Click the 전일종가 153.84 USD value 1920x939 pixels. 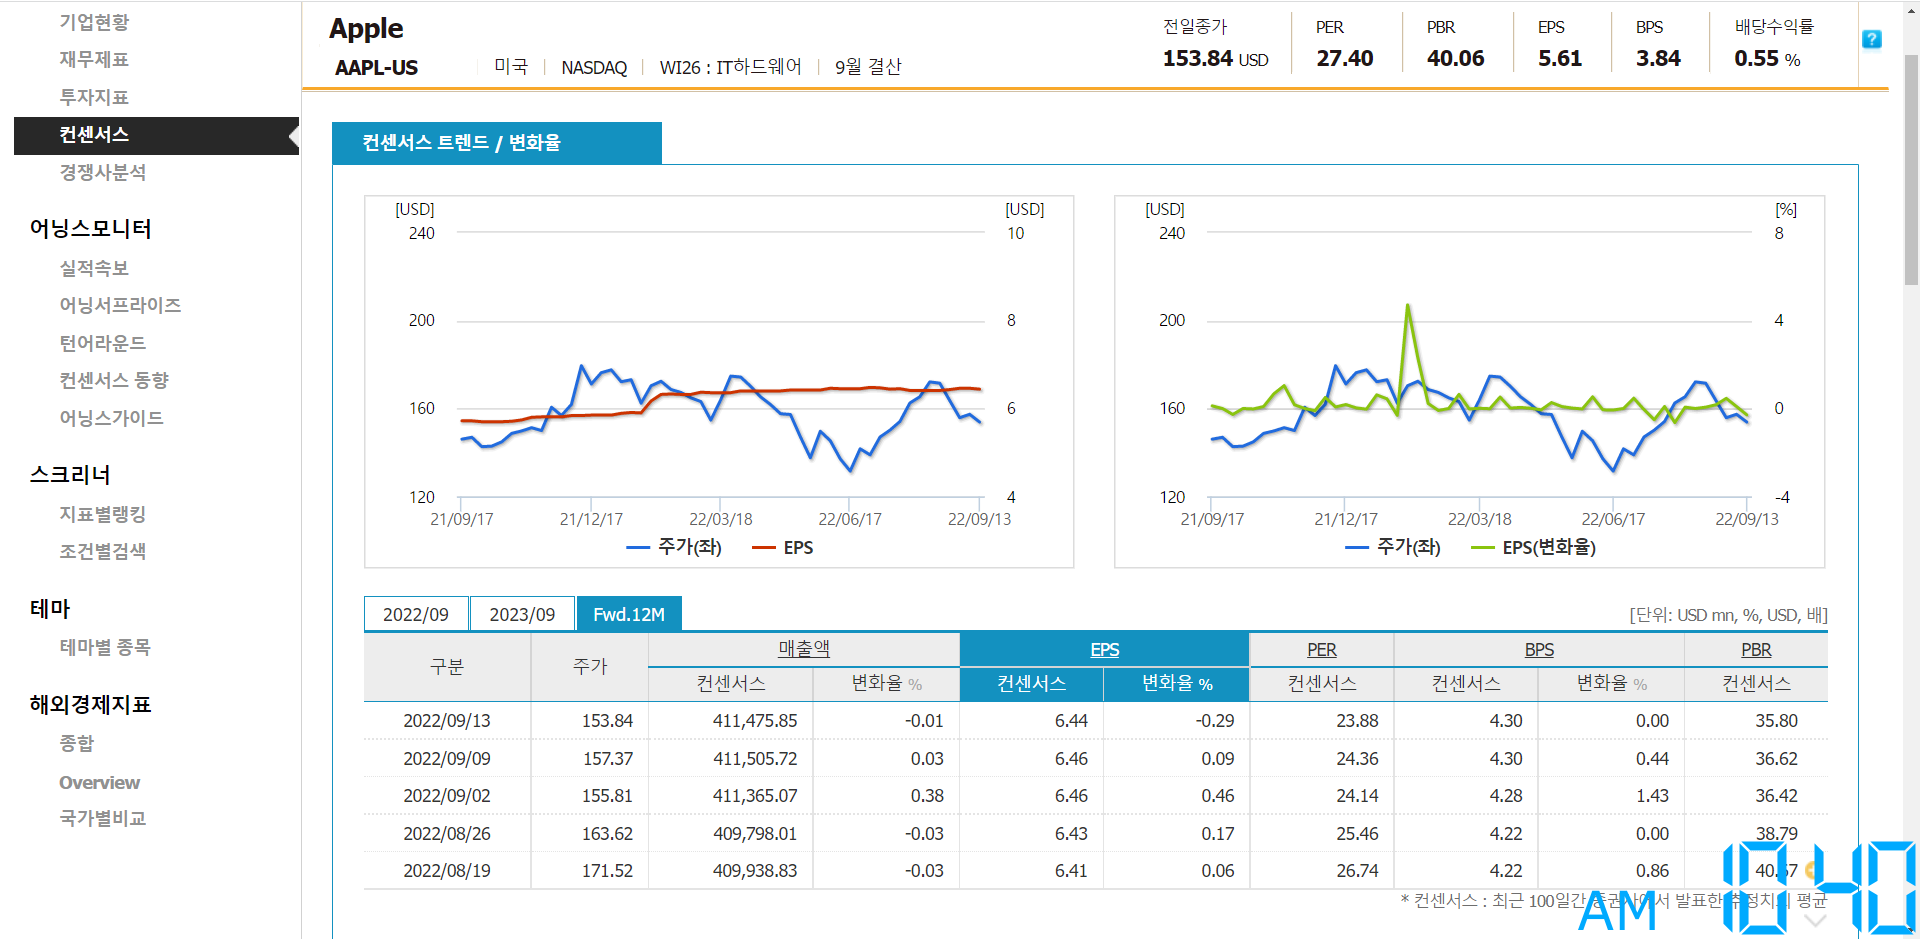1215,59
